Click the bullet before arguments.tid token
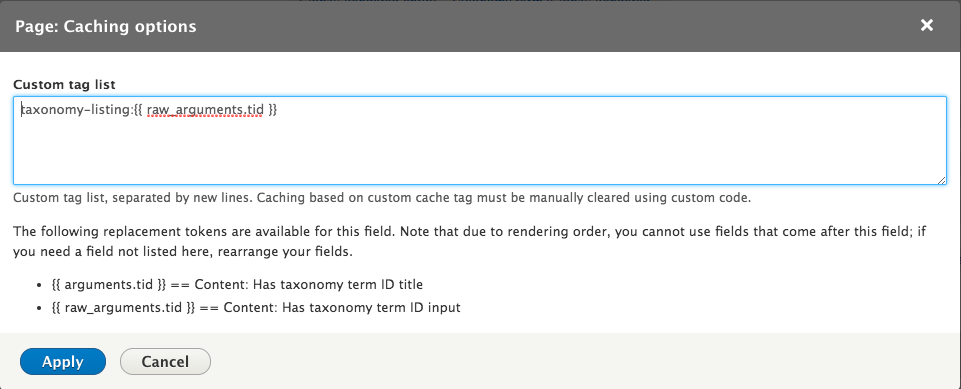Viewport: 961px width, 389px height. click(39, 285)
